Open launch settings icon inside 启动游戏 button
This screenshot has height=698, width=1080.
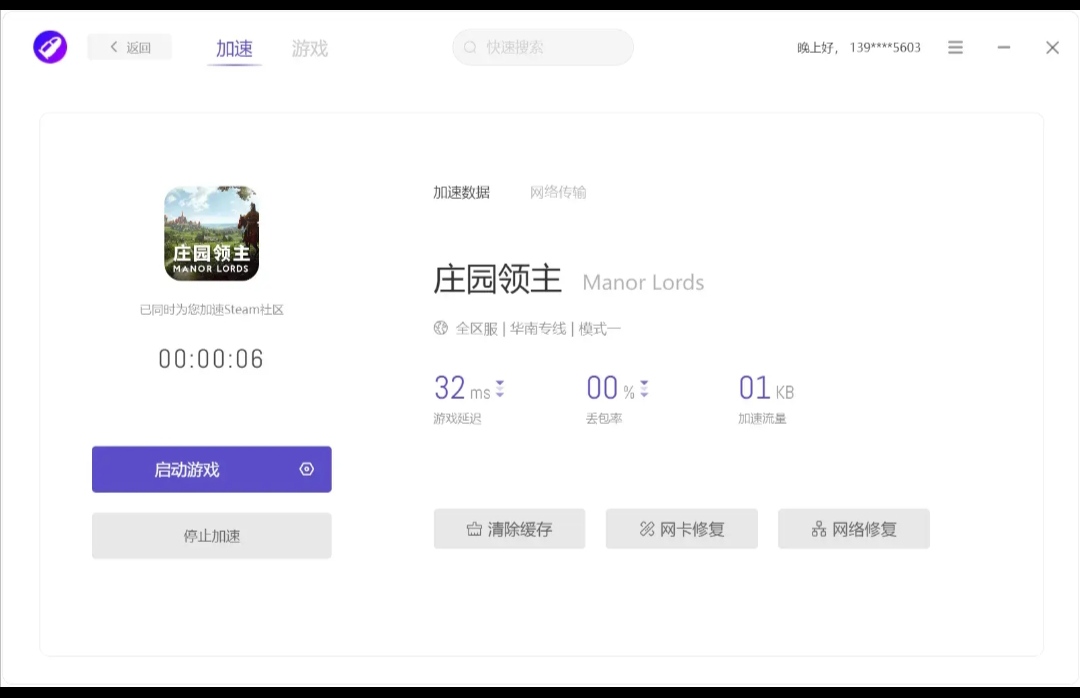(x=307, y=469)
